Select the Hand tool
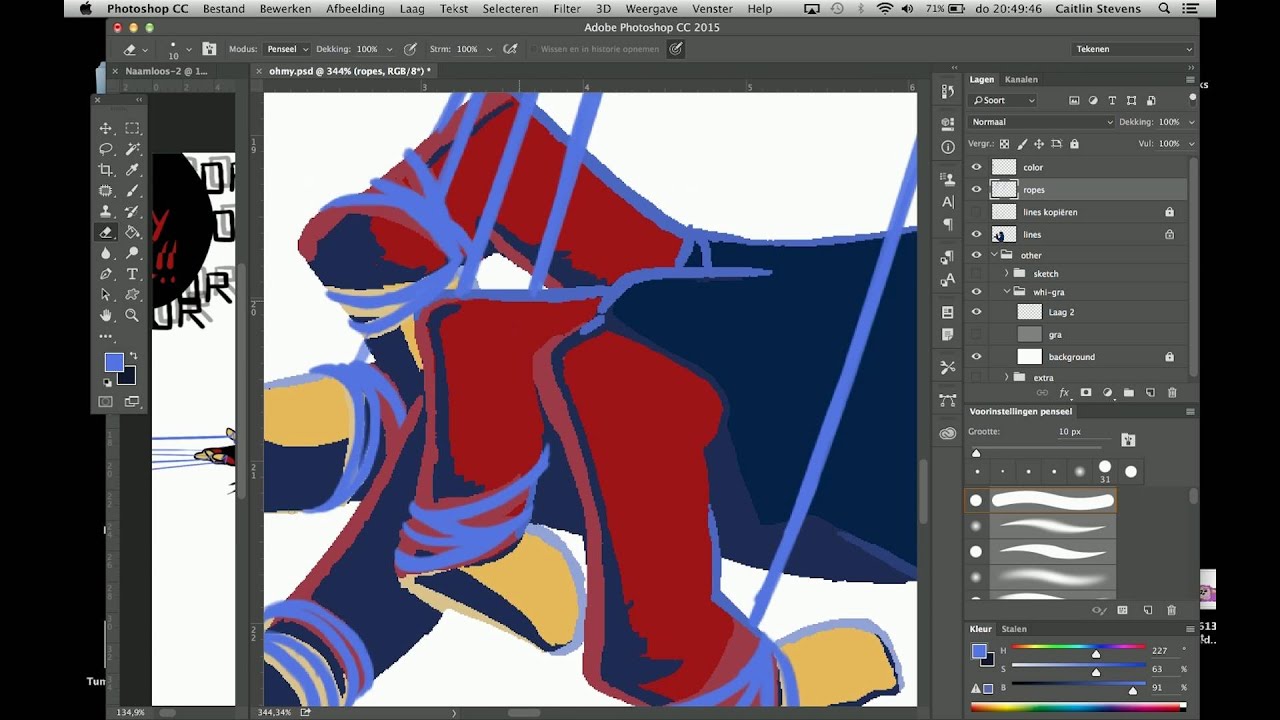The height and width of the screenshot is (720, 1280). click(x=106, y=316)
